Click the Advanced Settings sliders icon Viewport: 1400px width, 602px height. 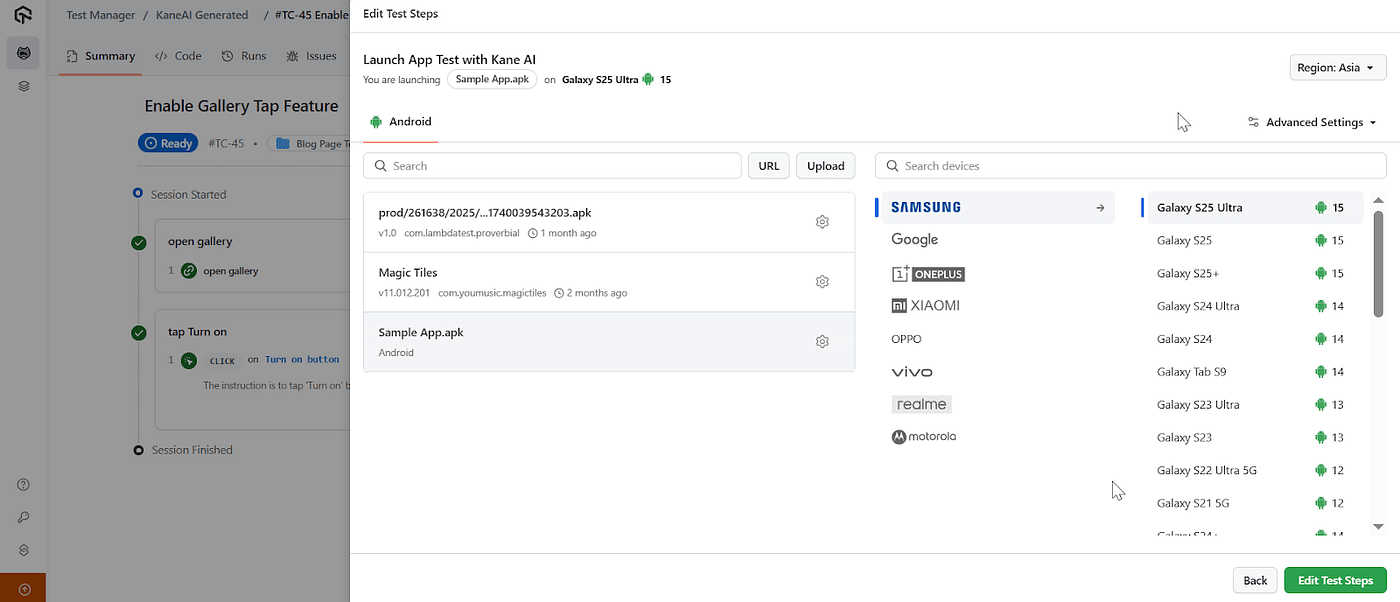pos(1253,122)
